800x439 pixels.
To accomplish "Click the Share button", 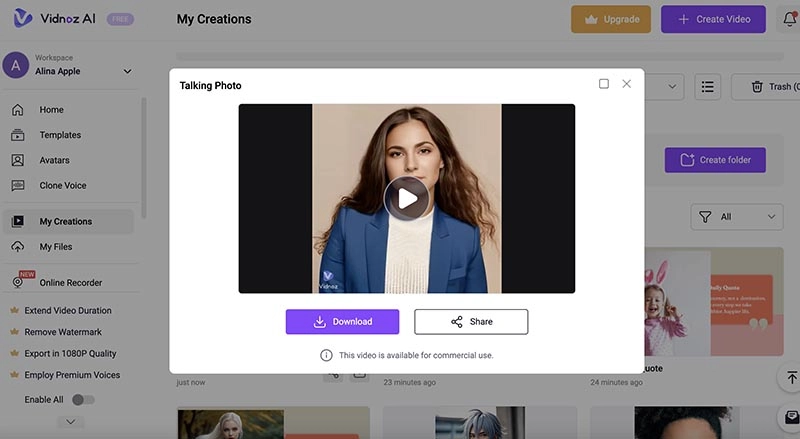I will [471, 322].
